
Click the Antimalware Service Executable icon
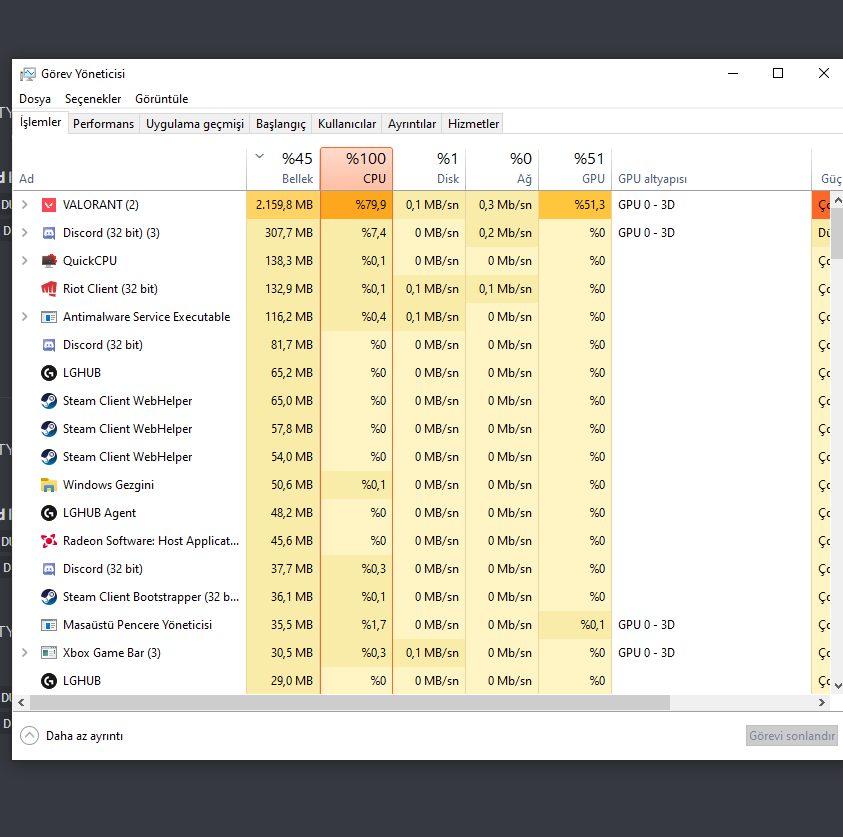coord(49,317)
